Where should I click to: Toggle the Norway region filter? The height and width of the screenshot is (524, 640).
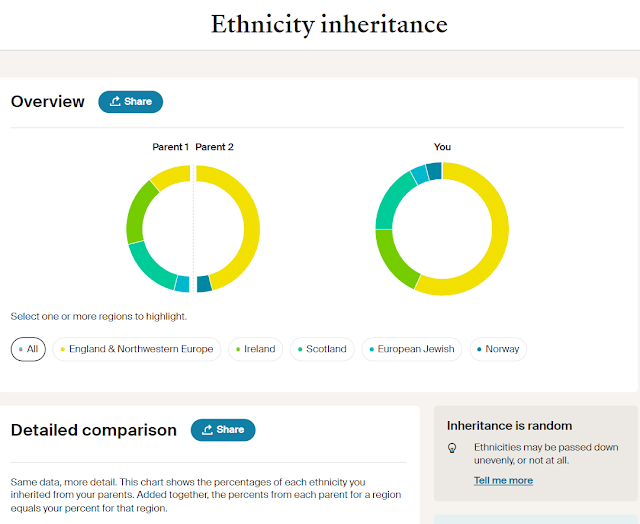click(x=497, y=349)
